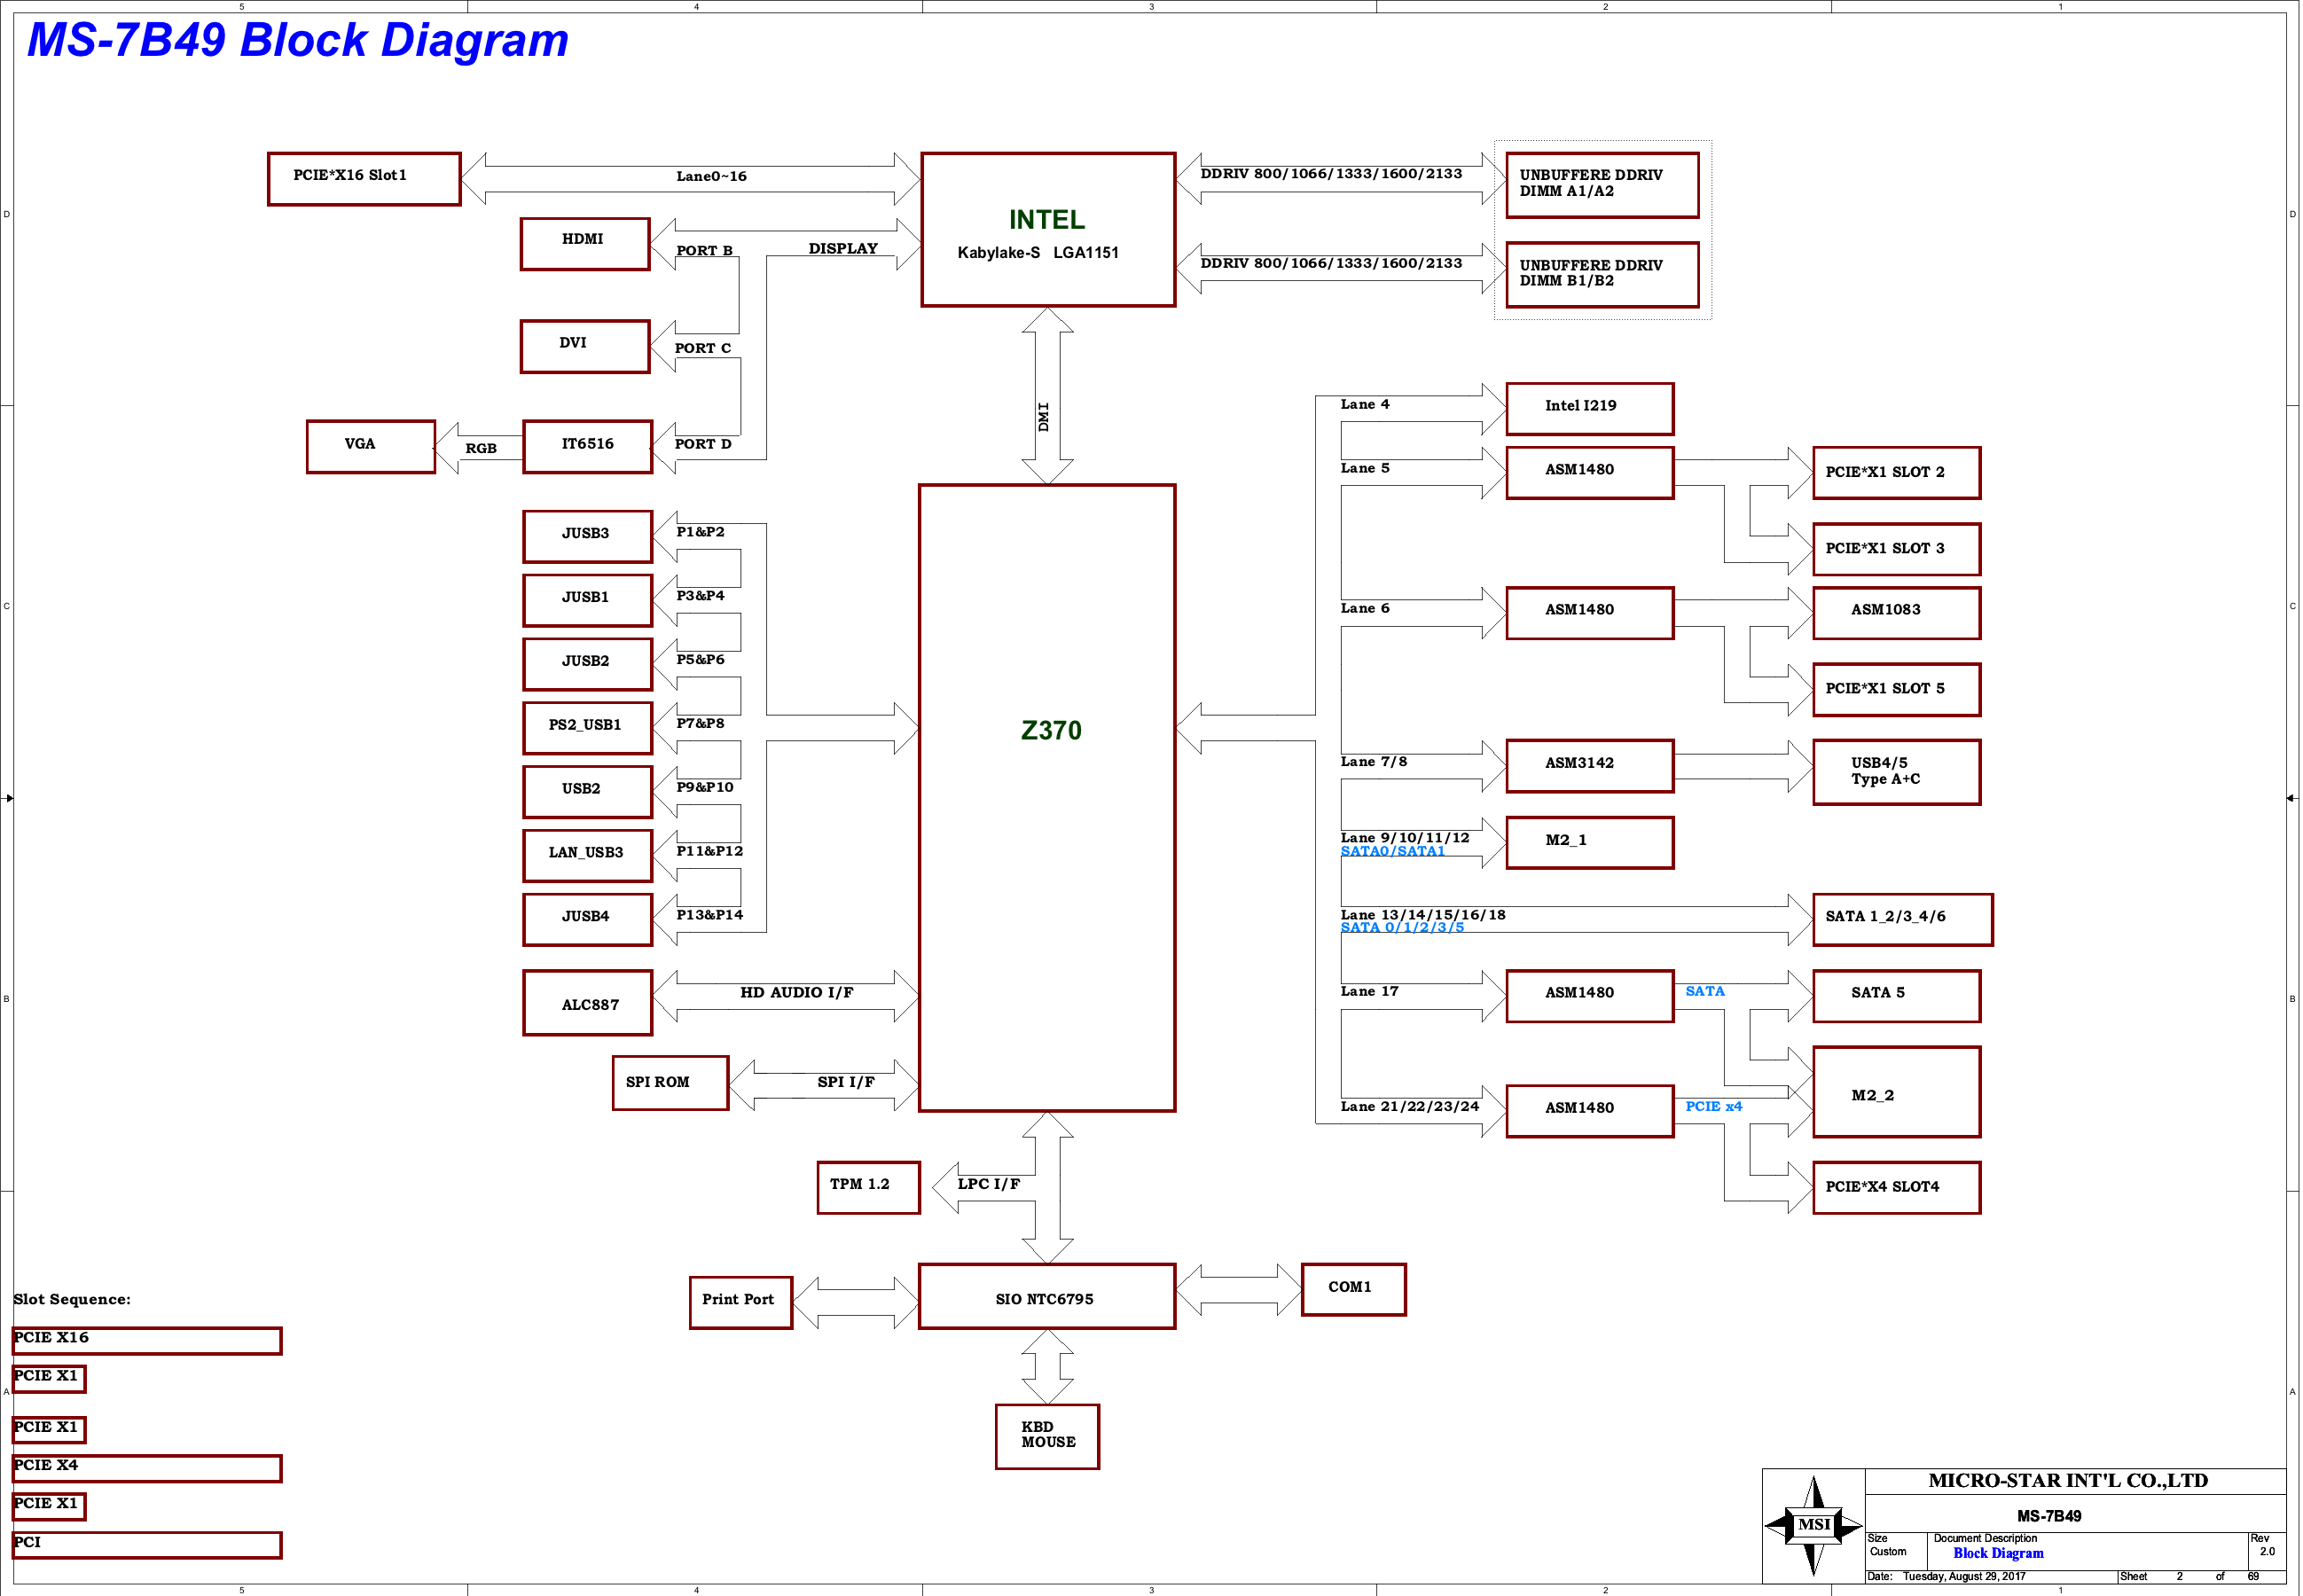
Task: Click the KBD MOUSE block
Action: pos(1047,1436)
